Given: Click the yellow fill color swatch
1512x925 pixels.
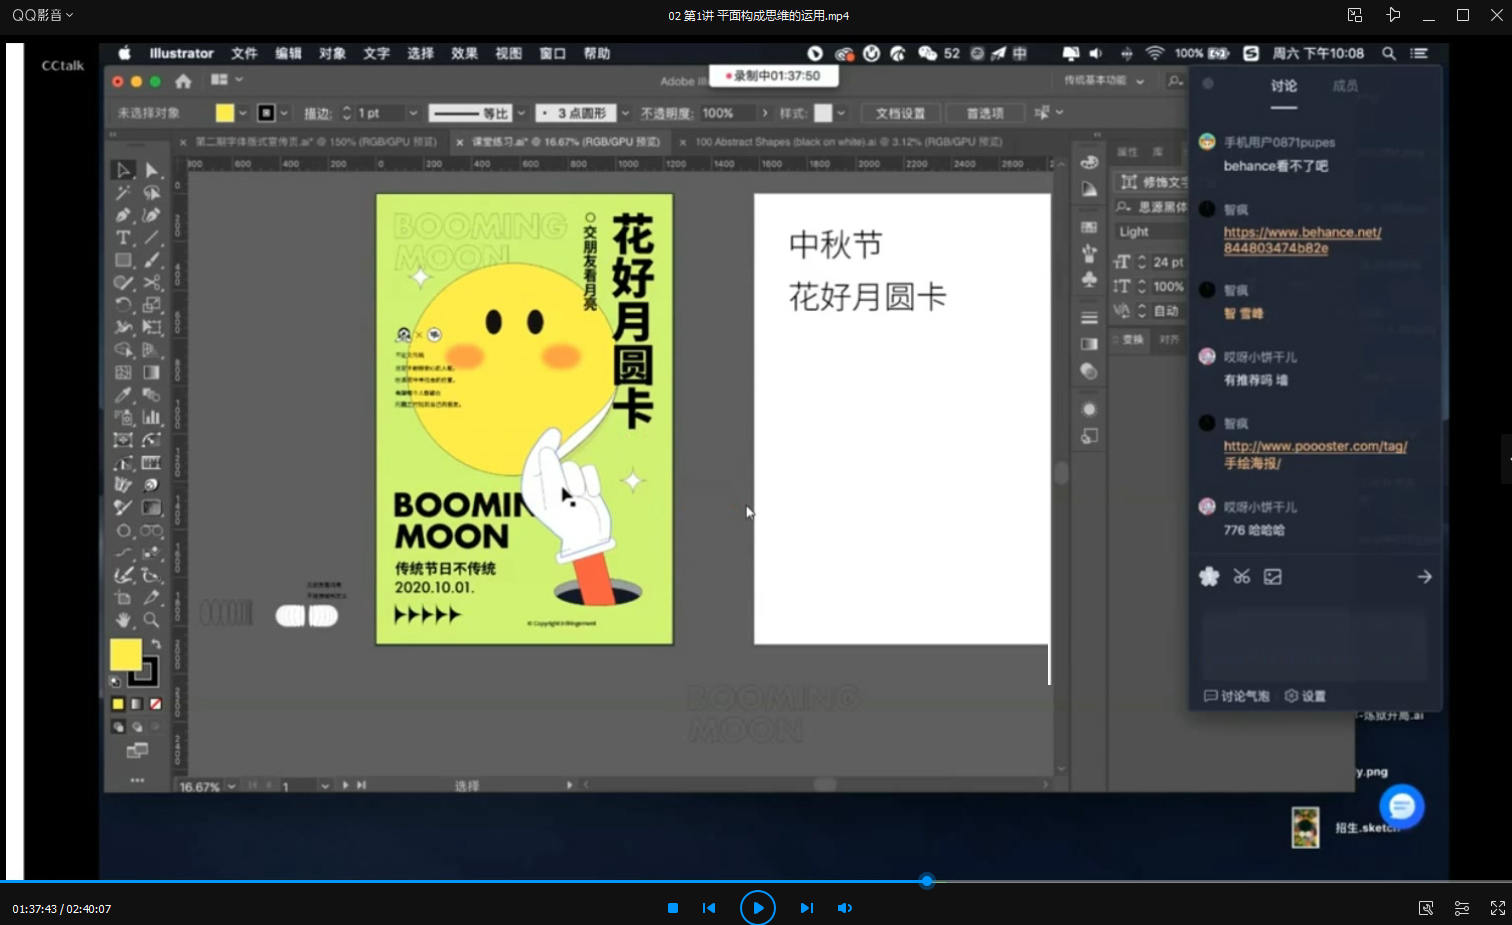Looking at the screenshot, I should coord(125,655).
